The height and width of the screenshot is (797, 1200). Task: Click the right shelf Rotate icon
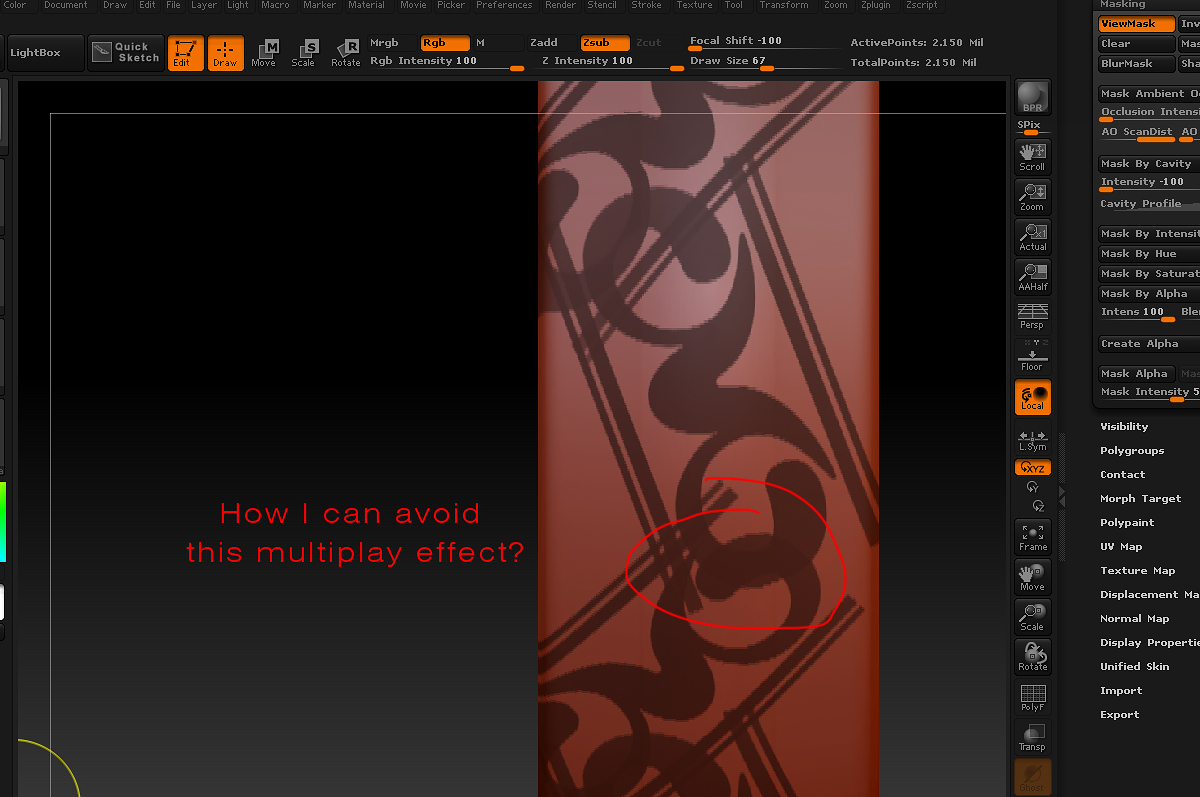pyautogui.click(x=1033, y=657)
